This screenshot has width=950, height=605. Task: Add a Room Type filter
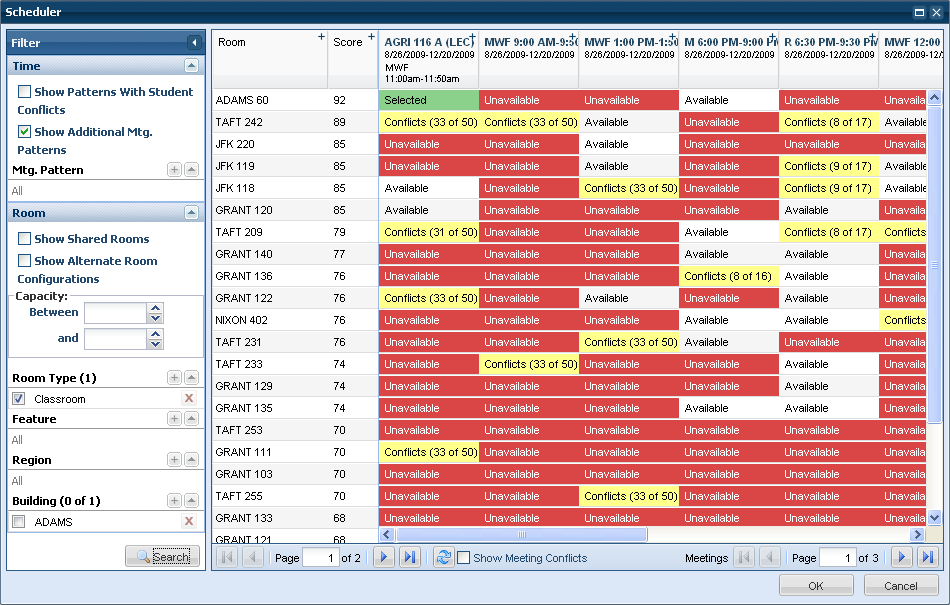174,378
